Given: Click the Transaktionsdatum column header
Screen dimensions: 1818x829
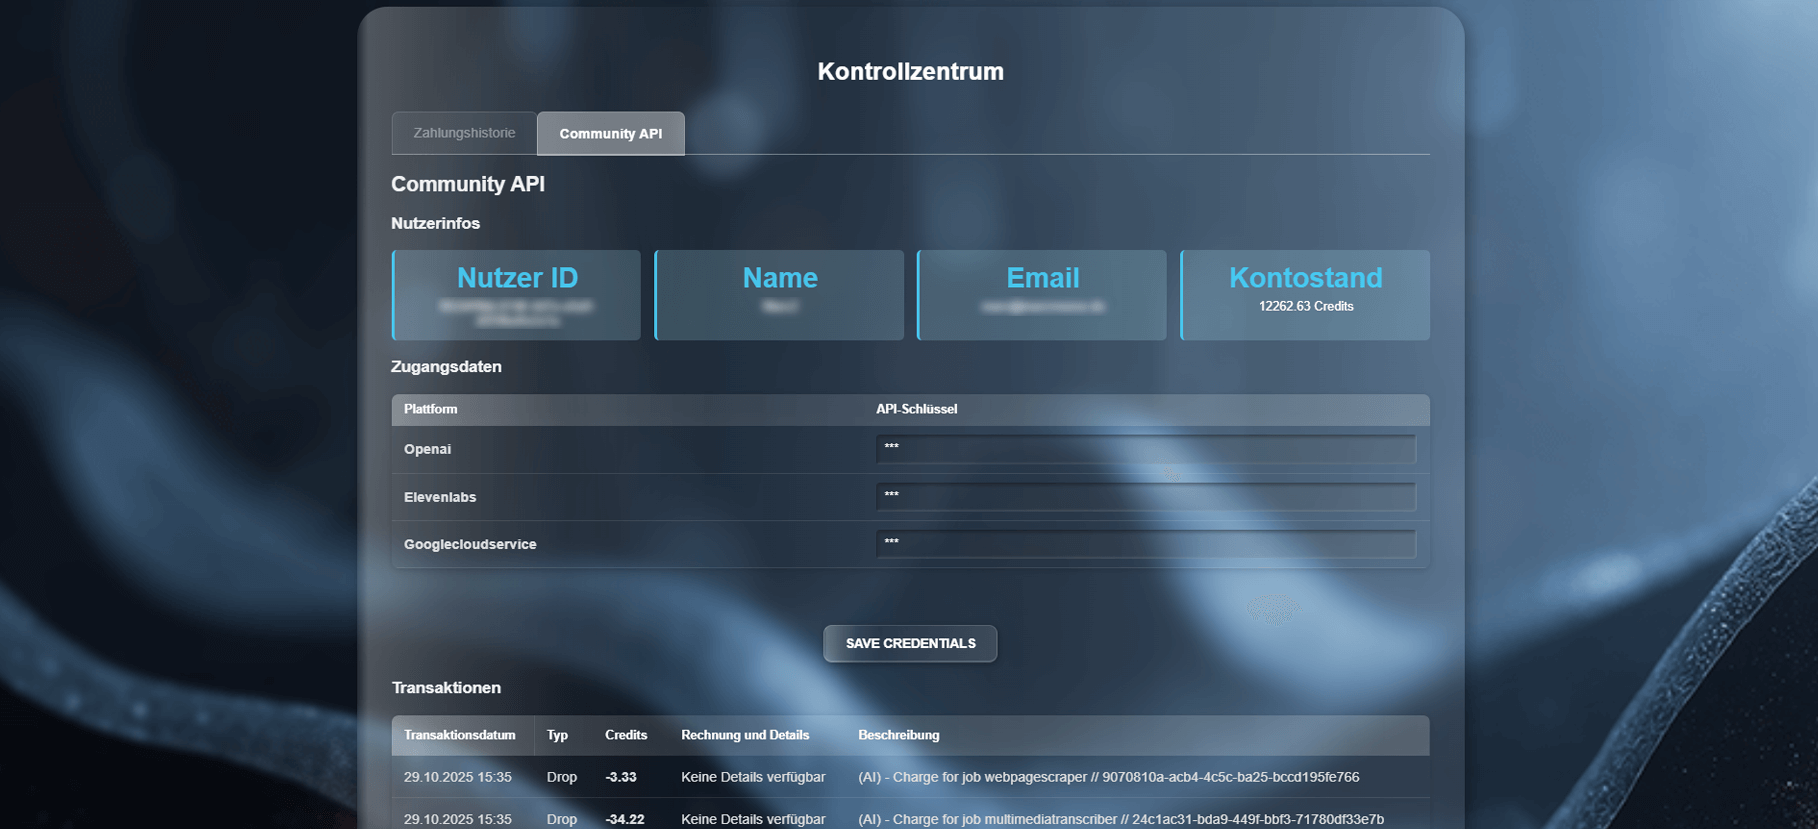Looking at the screenshot, I should pos(460,735).
